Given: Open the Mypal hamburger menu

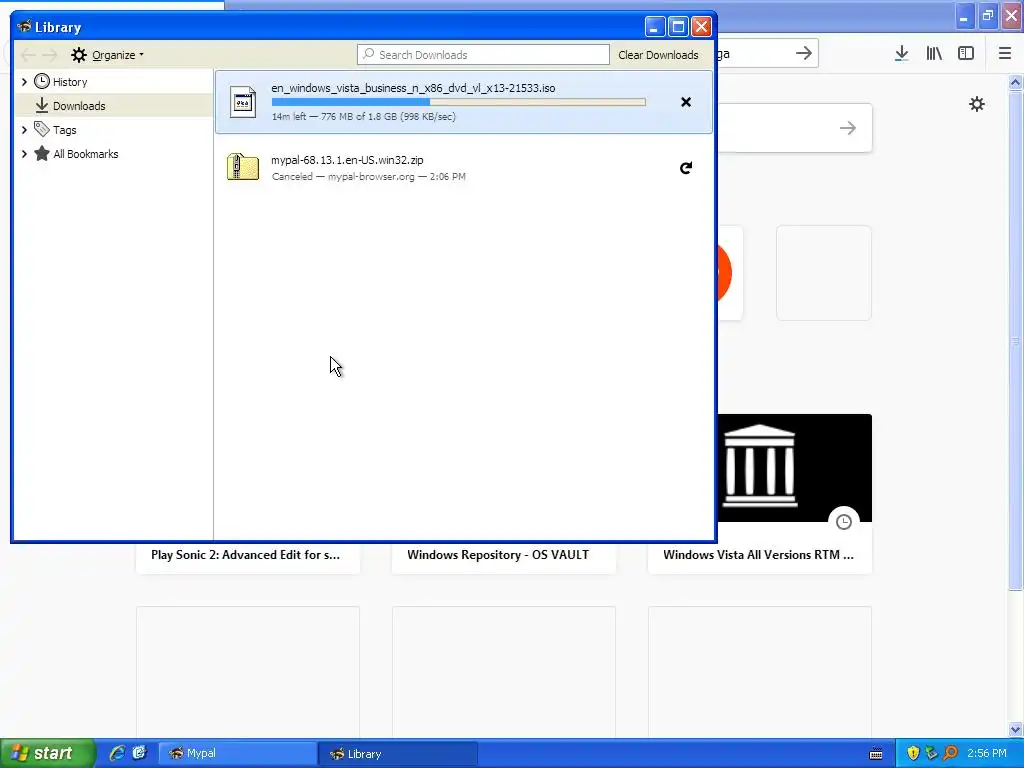Looking at the screenshot, I should point(1005,54).
